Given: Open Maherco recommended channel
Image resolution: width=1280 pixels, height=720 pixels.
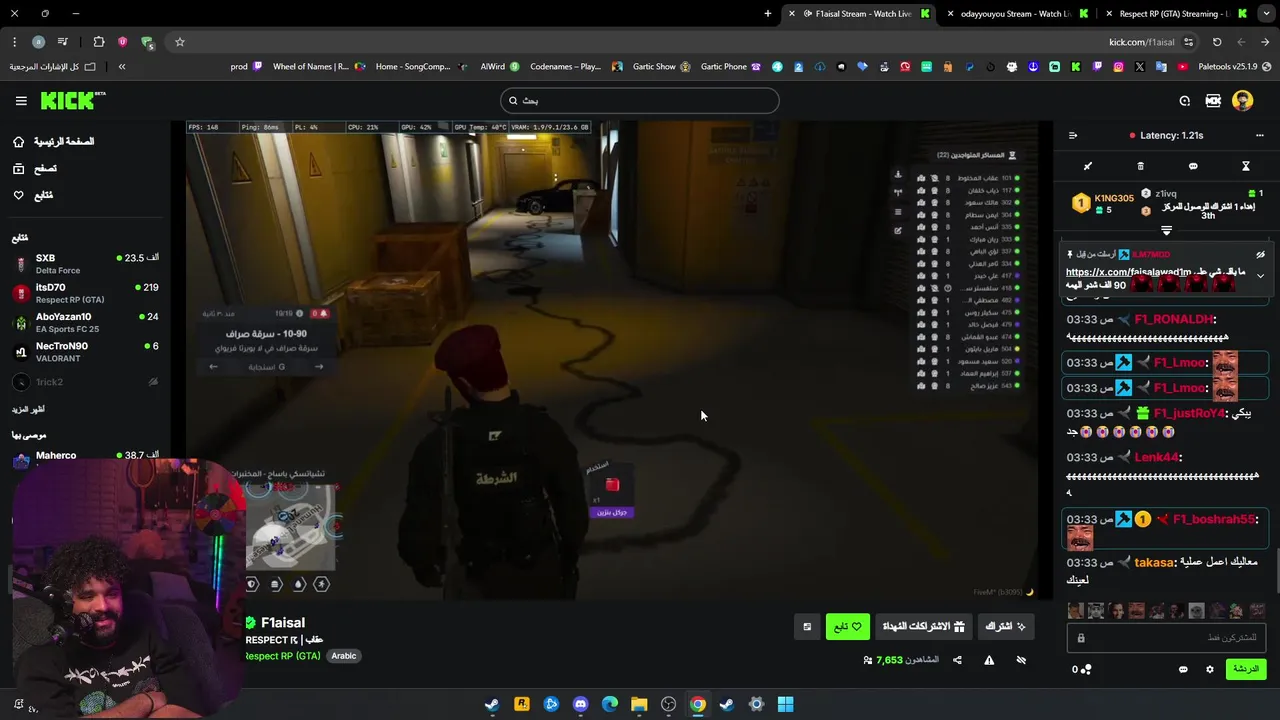Looking at the screenshot, I should point(86,457).
